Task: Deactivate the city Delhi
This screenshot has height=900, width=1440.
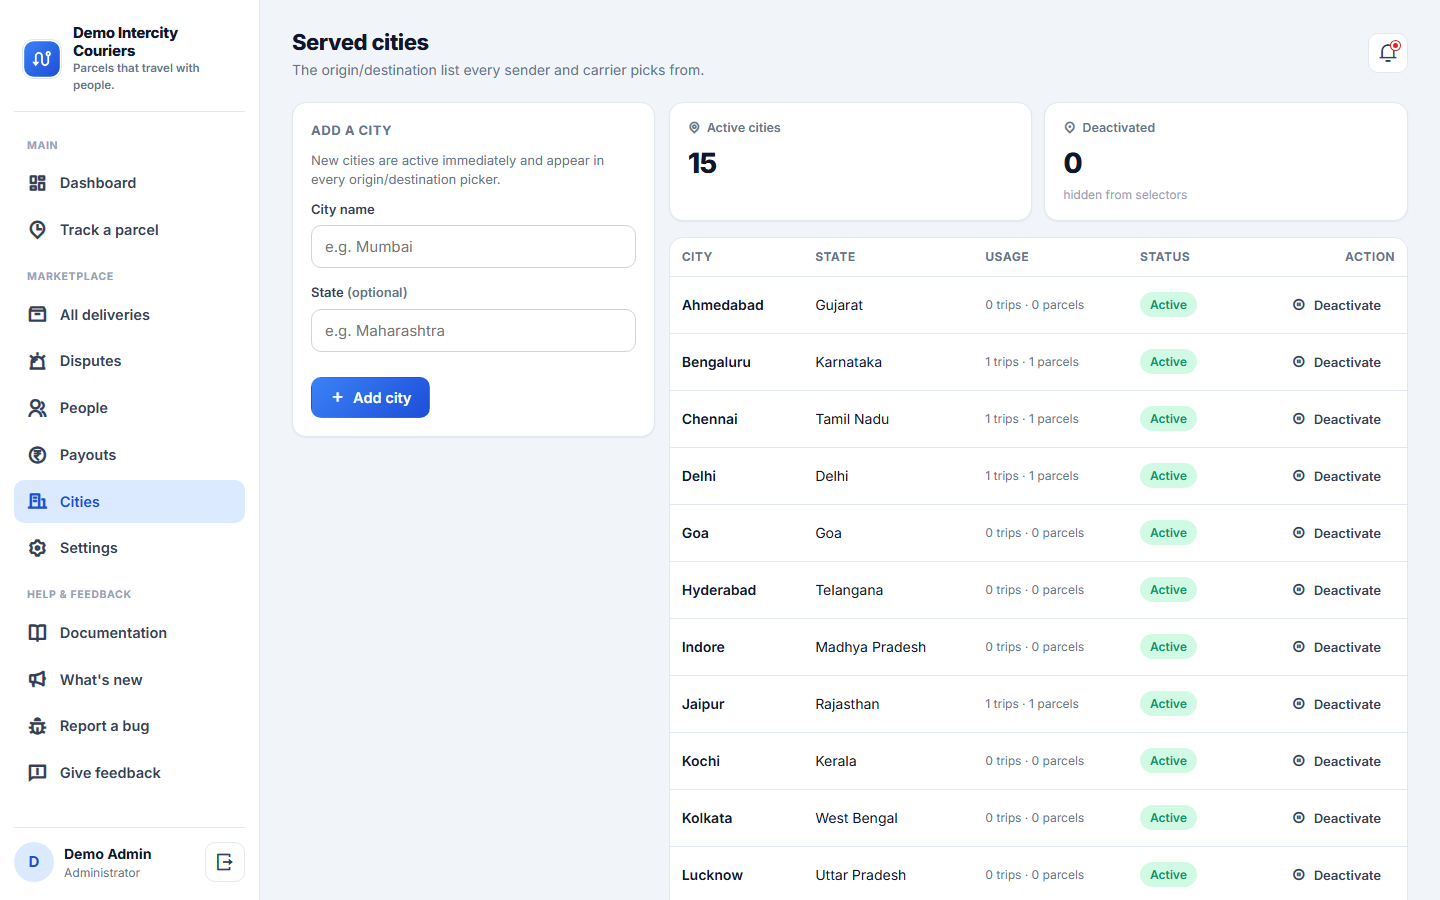Action: pos(1337,476)
